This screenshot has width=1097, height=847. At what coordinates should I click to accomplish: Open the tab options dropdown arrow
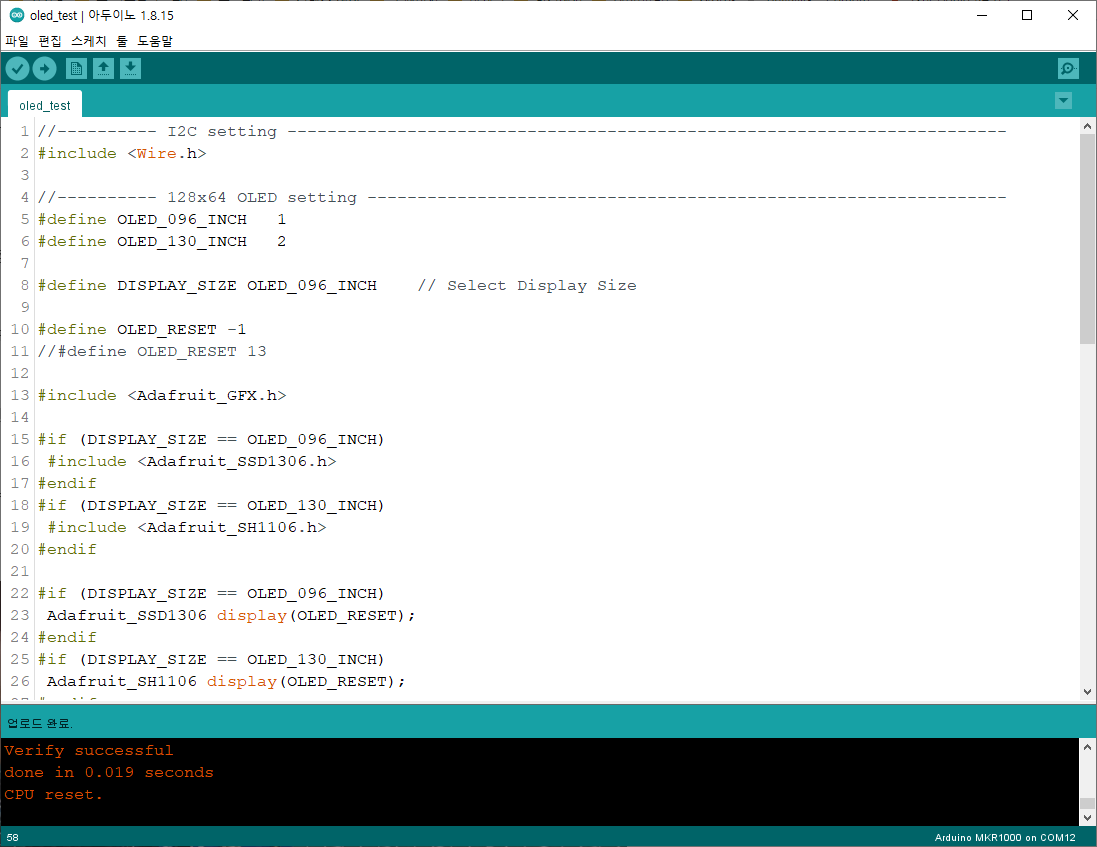[1063, 101]
